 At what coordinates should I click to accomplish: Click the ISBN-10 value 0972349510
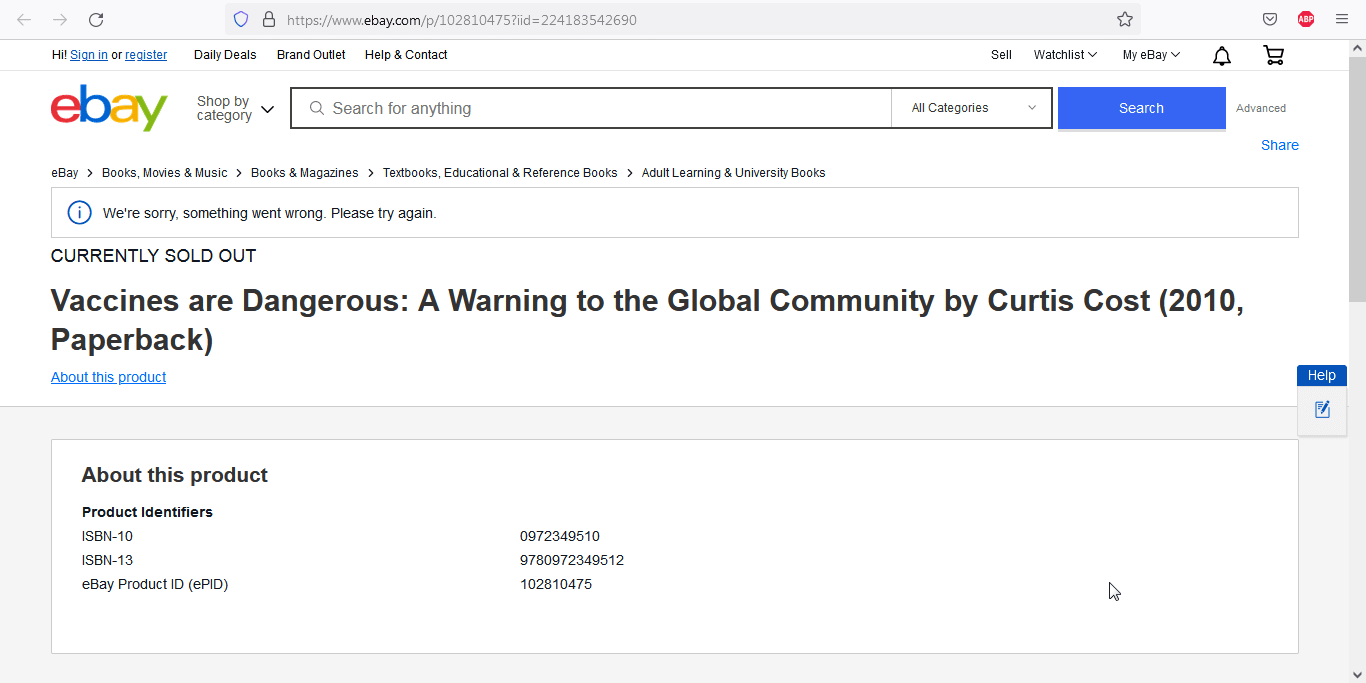560,536
